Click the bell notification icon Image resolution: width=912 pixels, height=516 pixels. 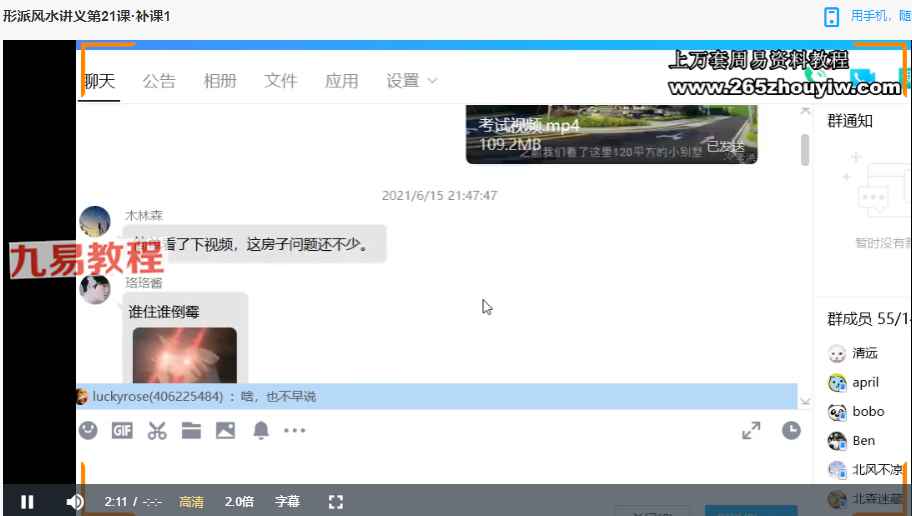261,431
